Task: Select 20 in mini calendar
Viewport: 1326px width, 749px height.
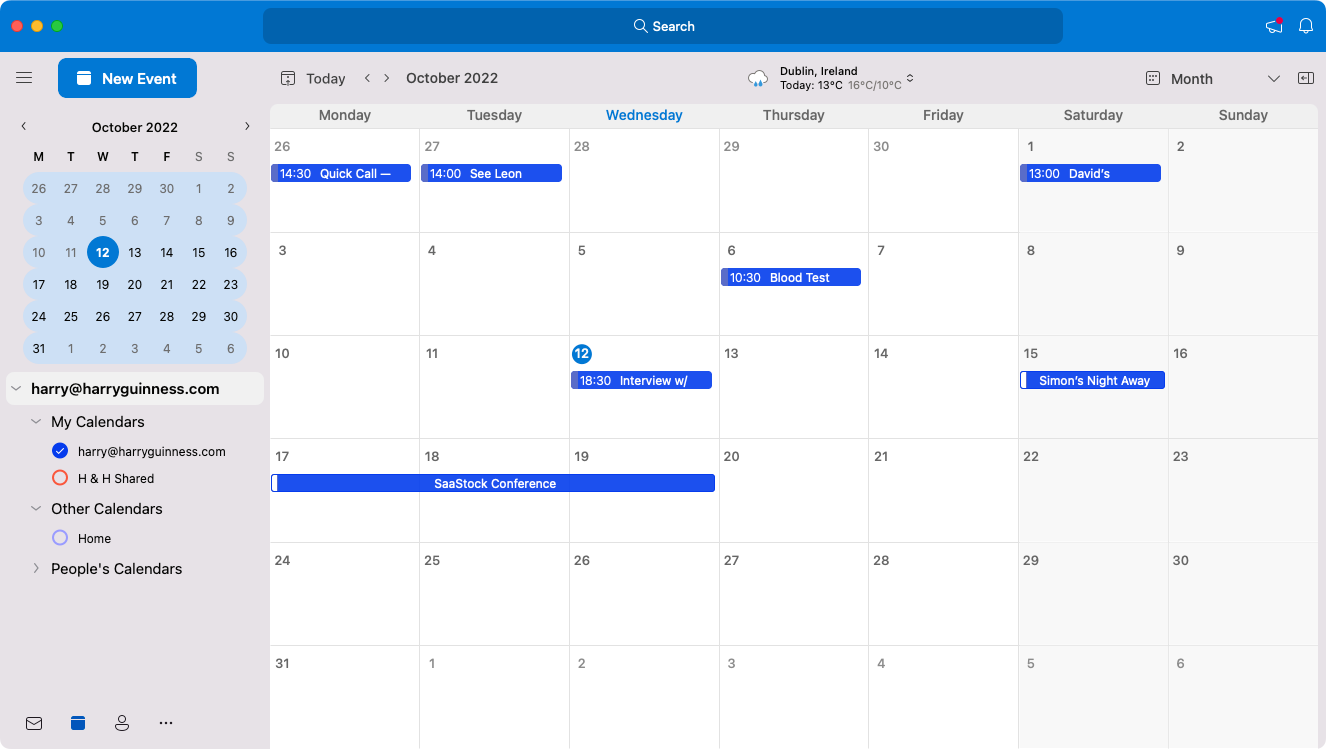Action: pos(135,285)
